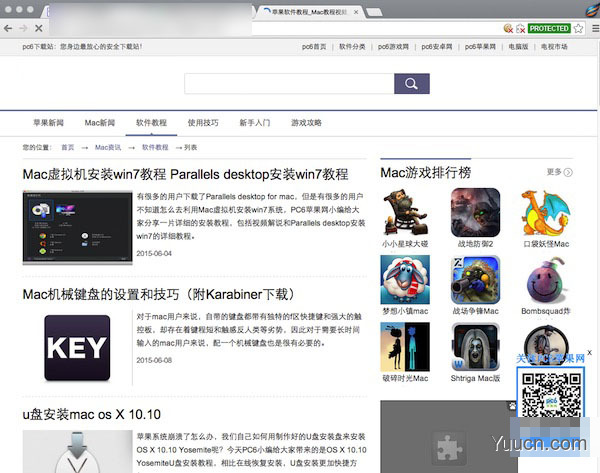Viewport: 600px width, 473px height.
Task: Open the 使用技巧 navigation tab
Action: pyautogui.click(x=203, y=123)
